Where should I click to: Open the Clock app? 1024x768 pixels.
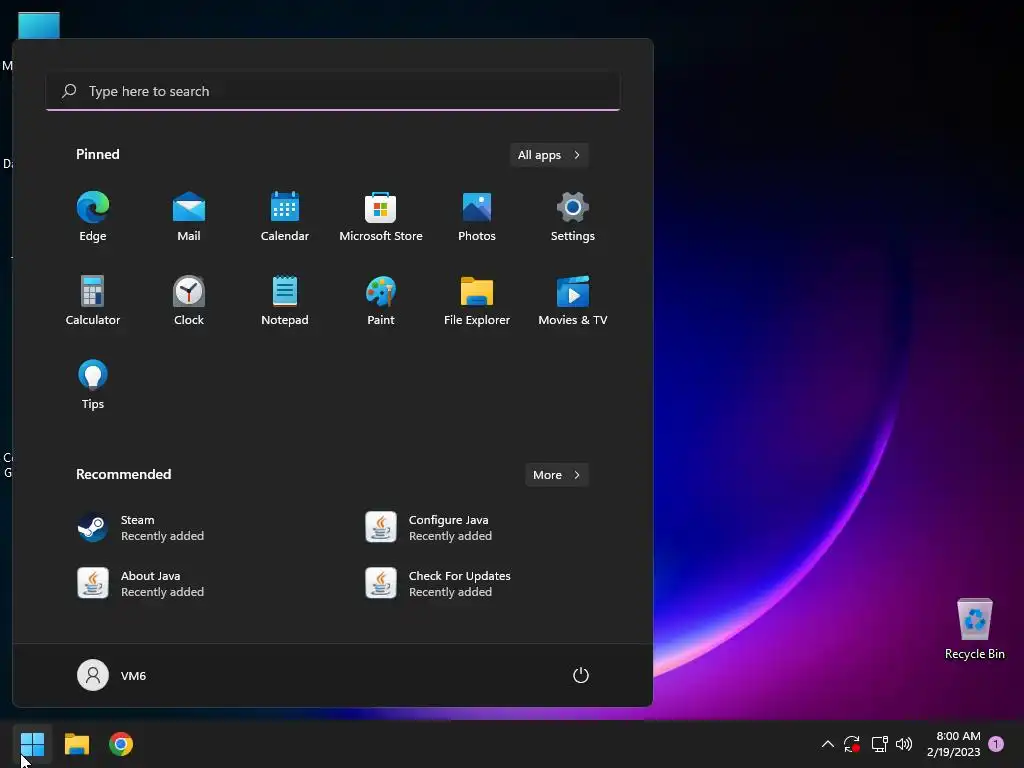tap(189, 300)
